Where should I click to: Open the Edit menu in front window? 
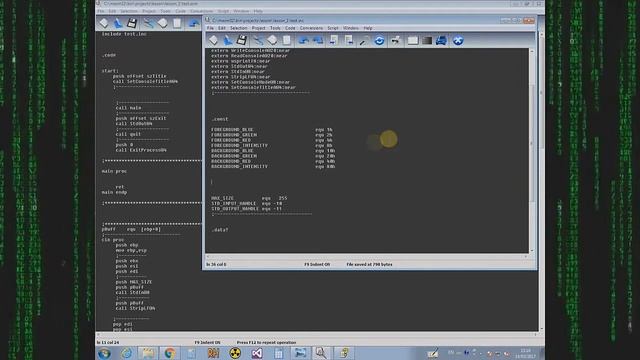pos(222,28)
